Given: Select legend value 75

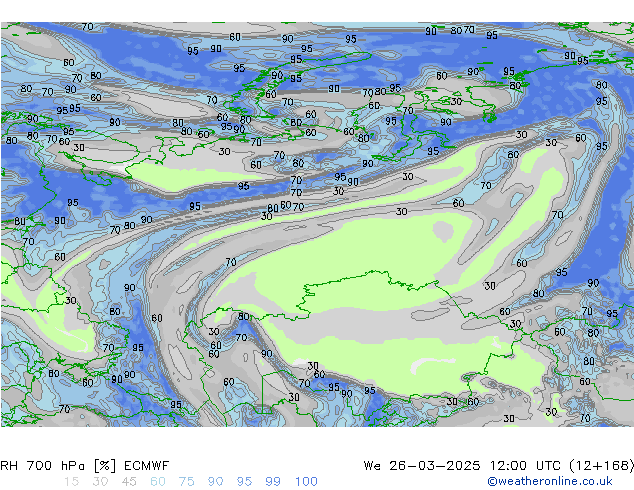Looking at the screenshot, I should coord(186,482).
